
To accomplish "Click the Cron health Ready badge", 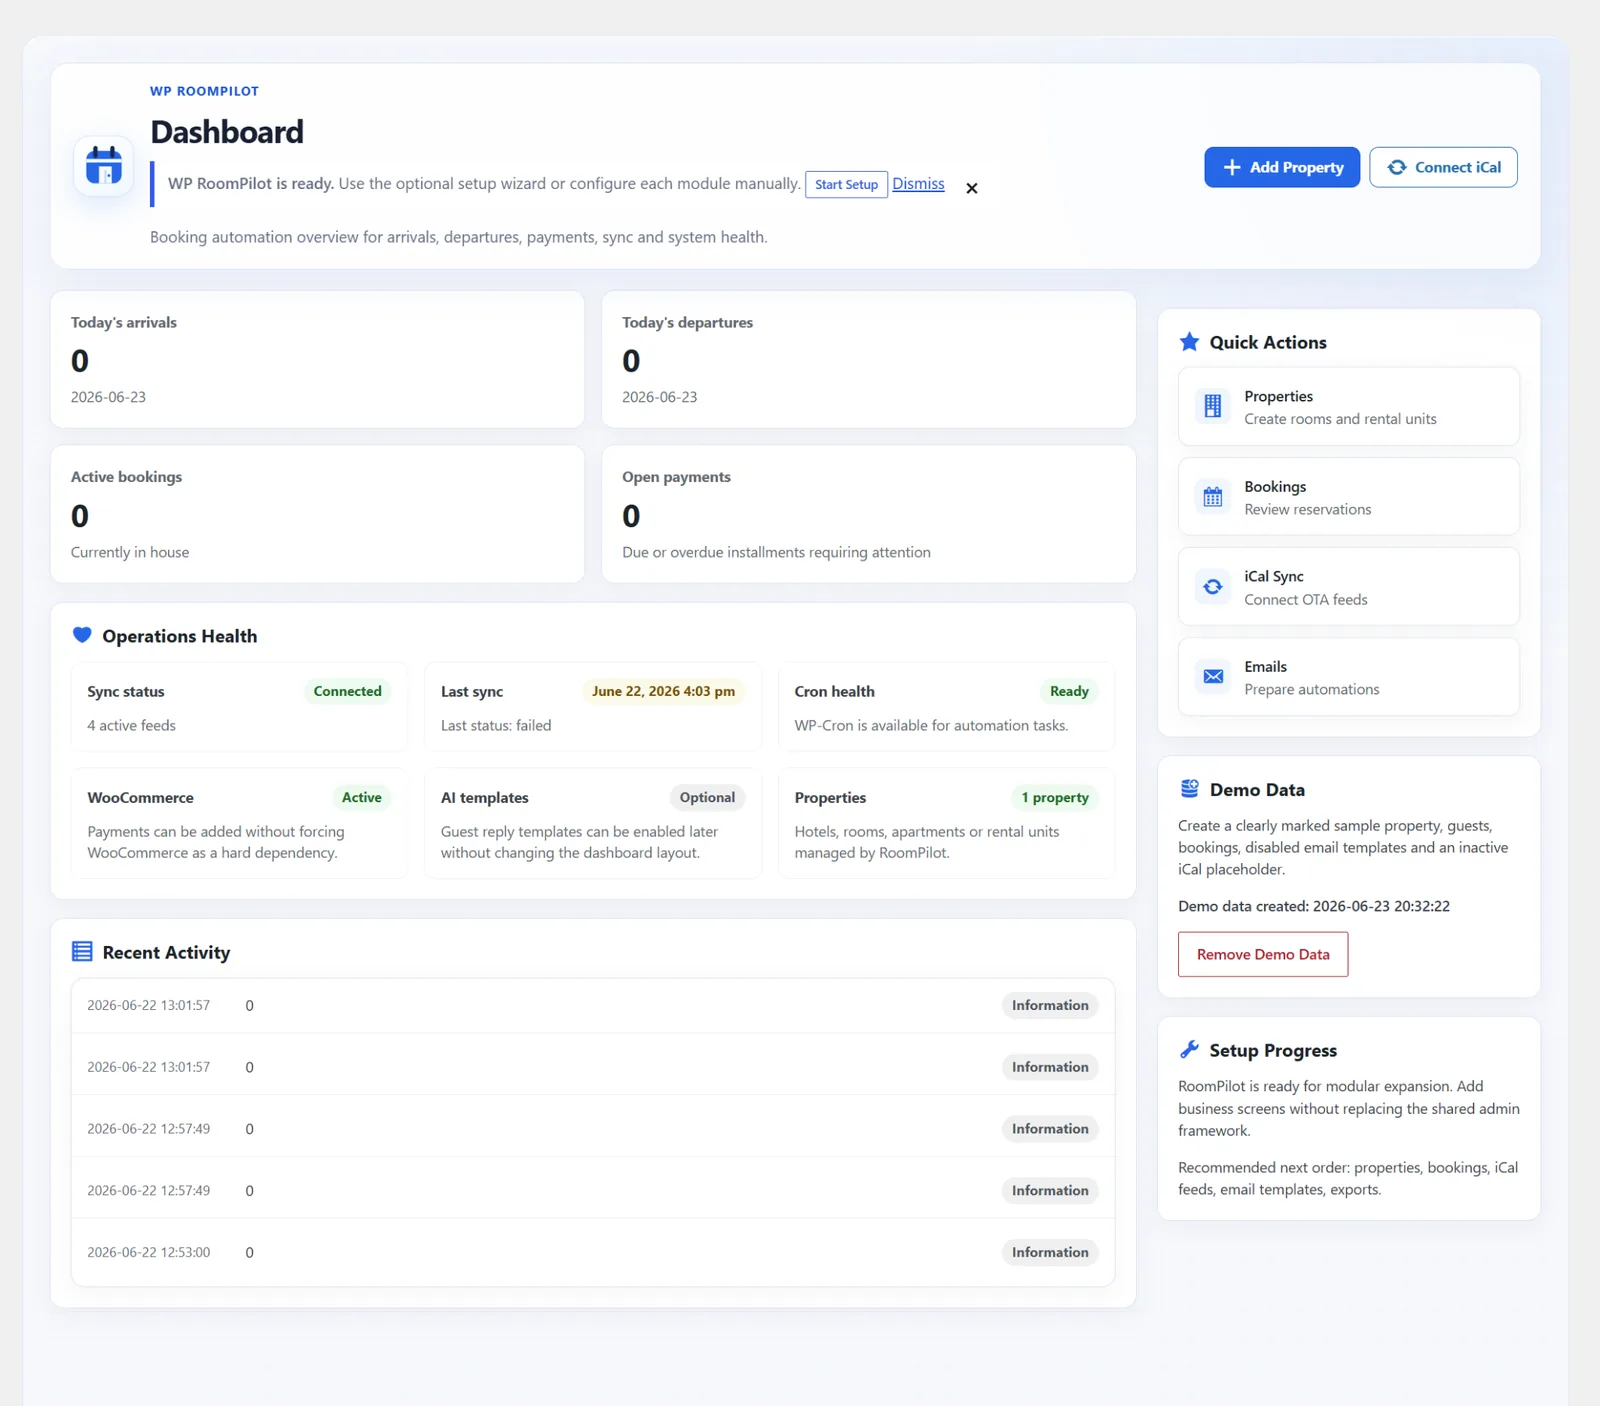I will [1069, 691].
